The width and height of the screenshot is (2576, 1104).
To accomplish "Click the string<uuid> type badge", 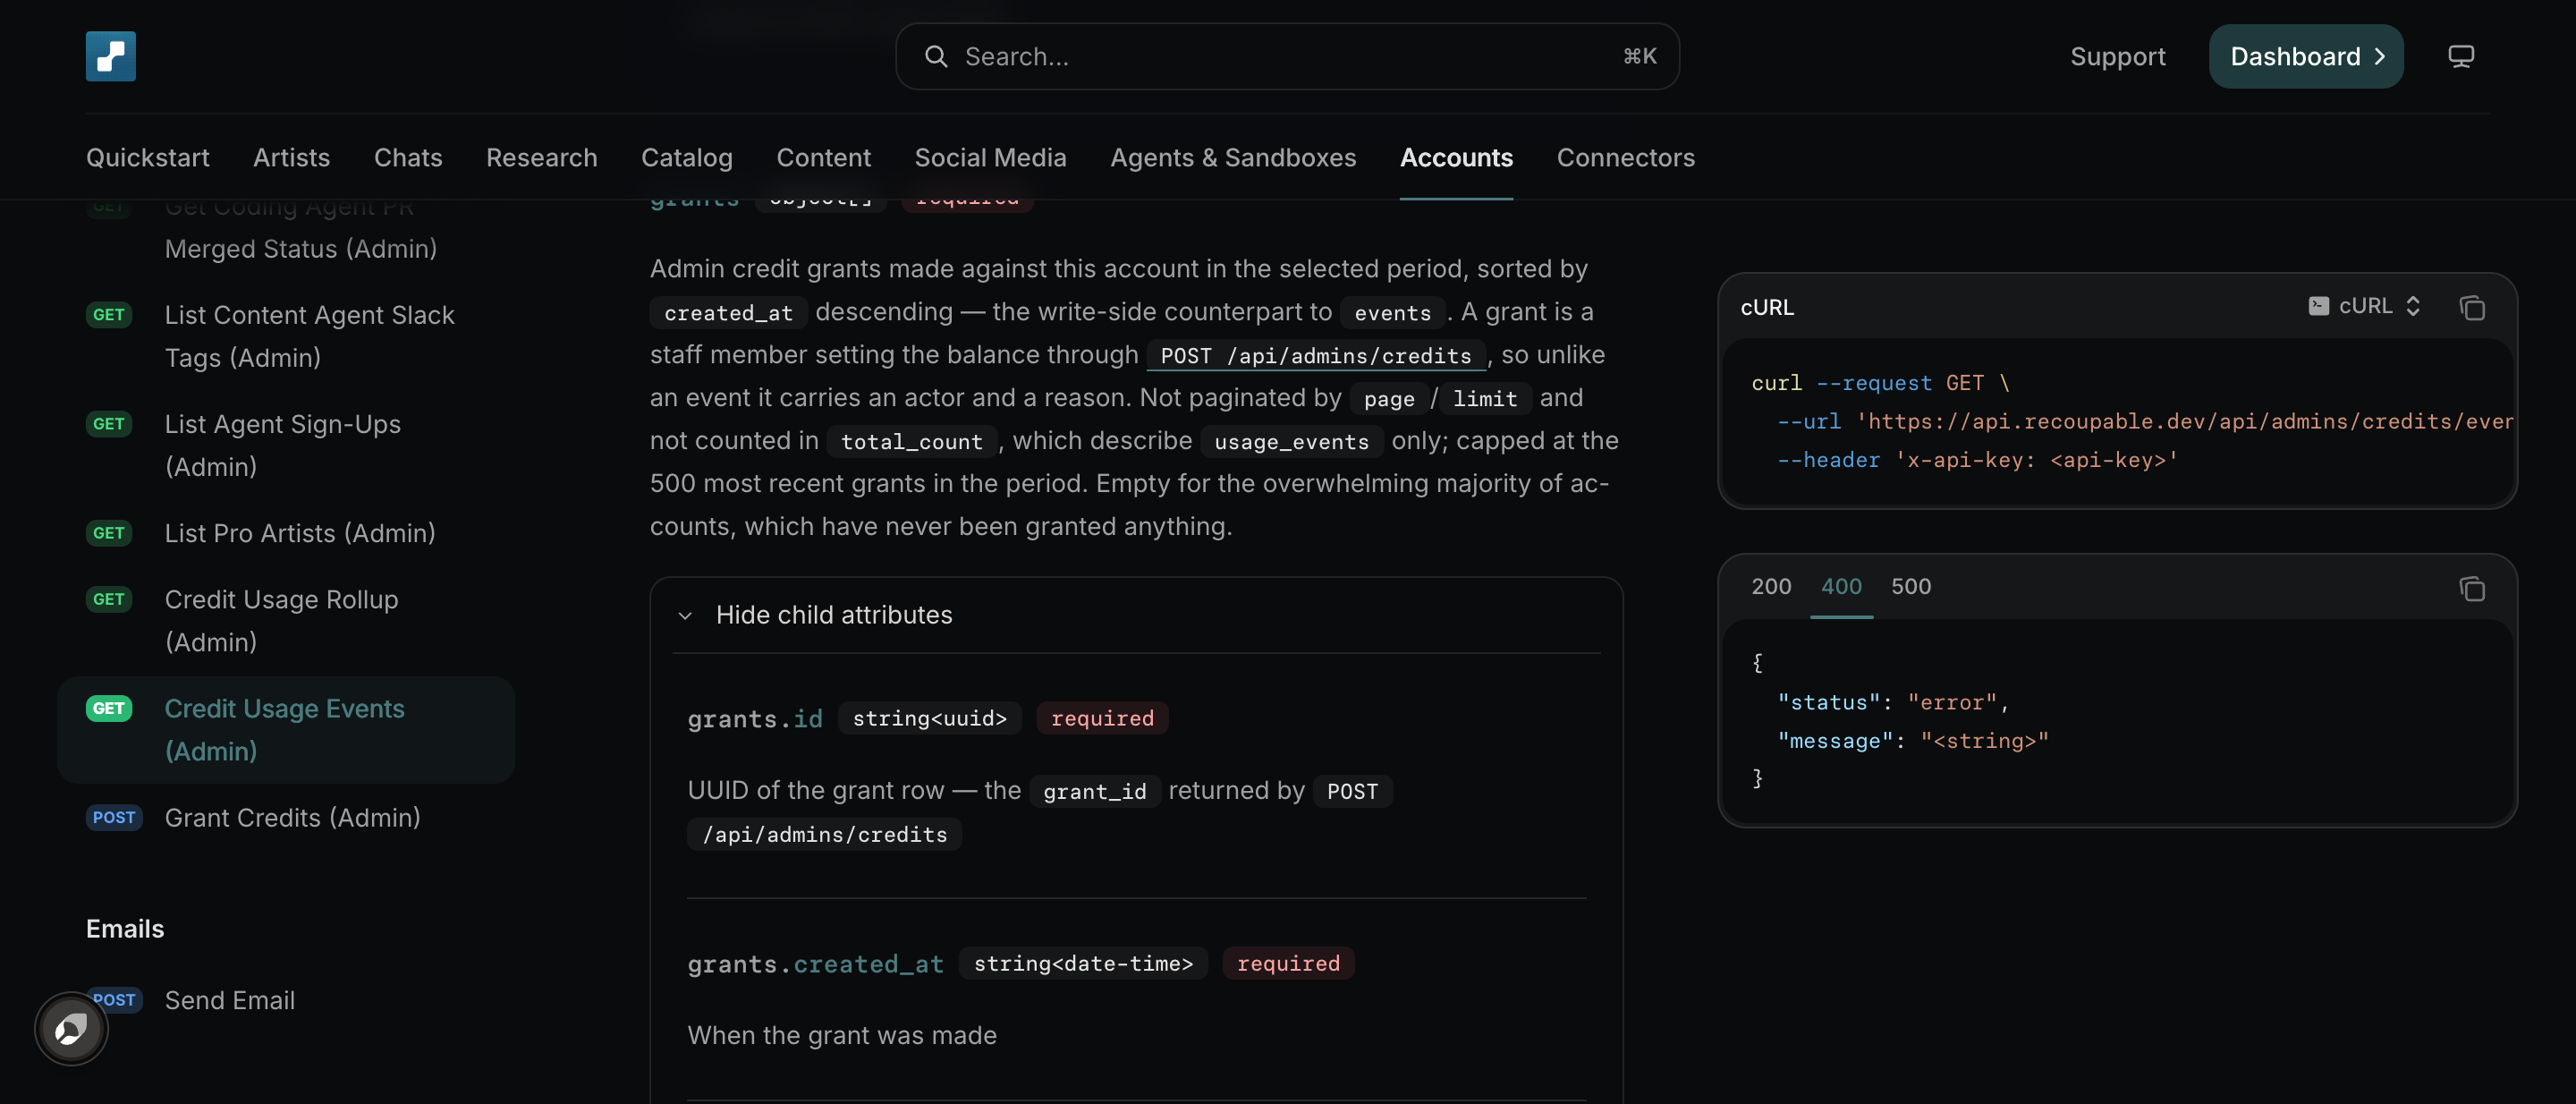I will [x=929, y=718].
